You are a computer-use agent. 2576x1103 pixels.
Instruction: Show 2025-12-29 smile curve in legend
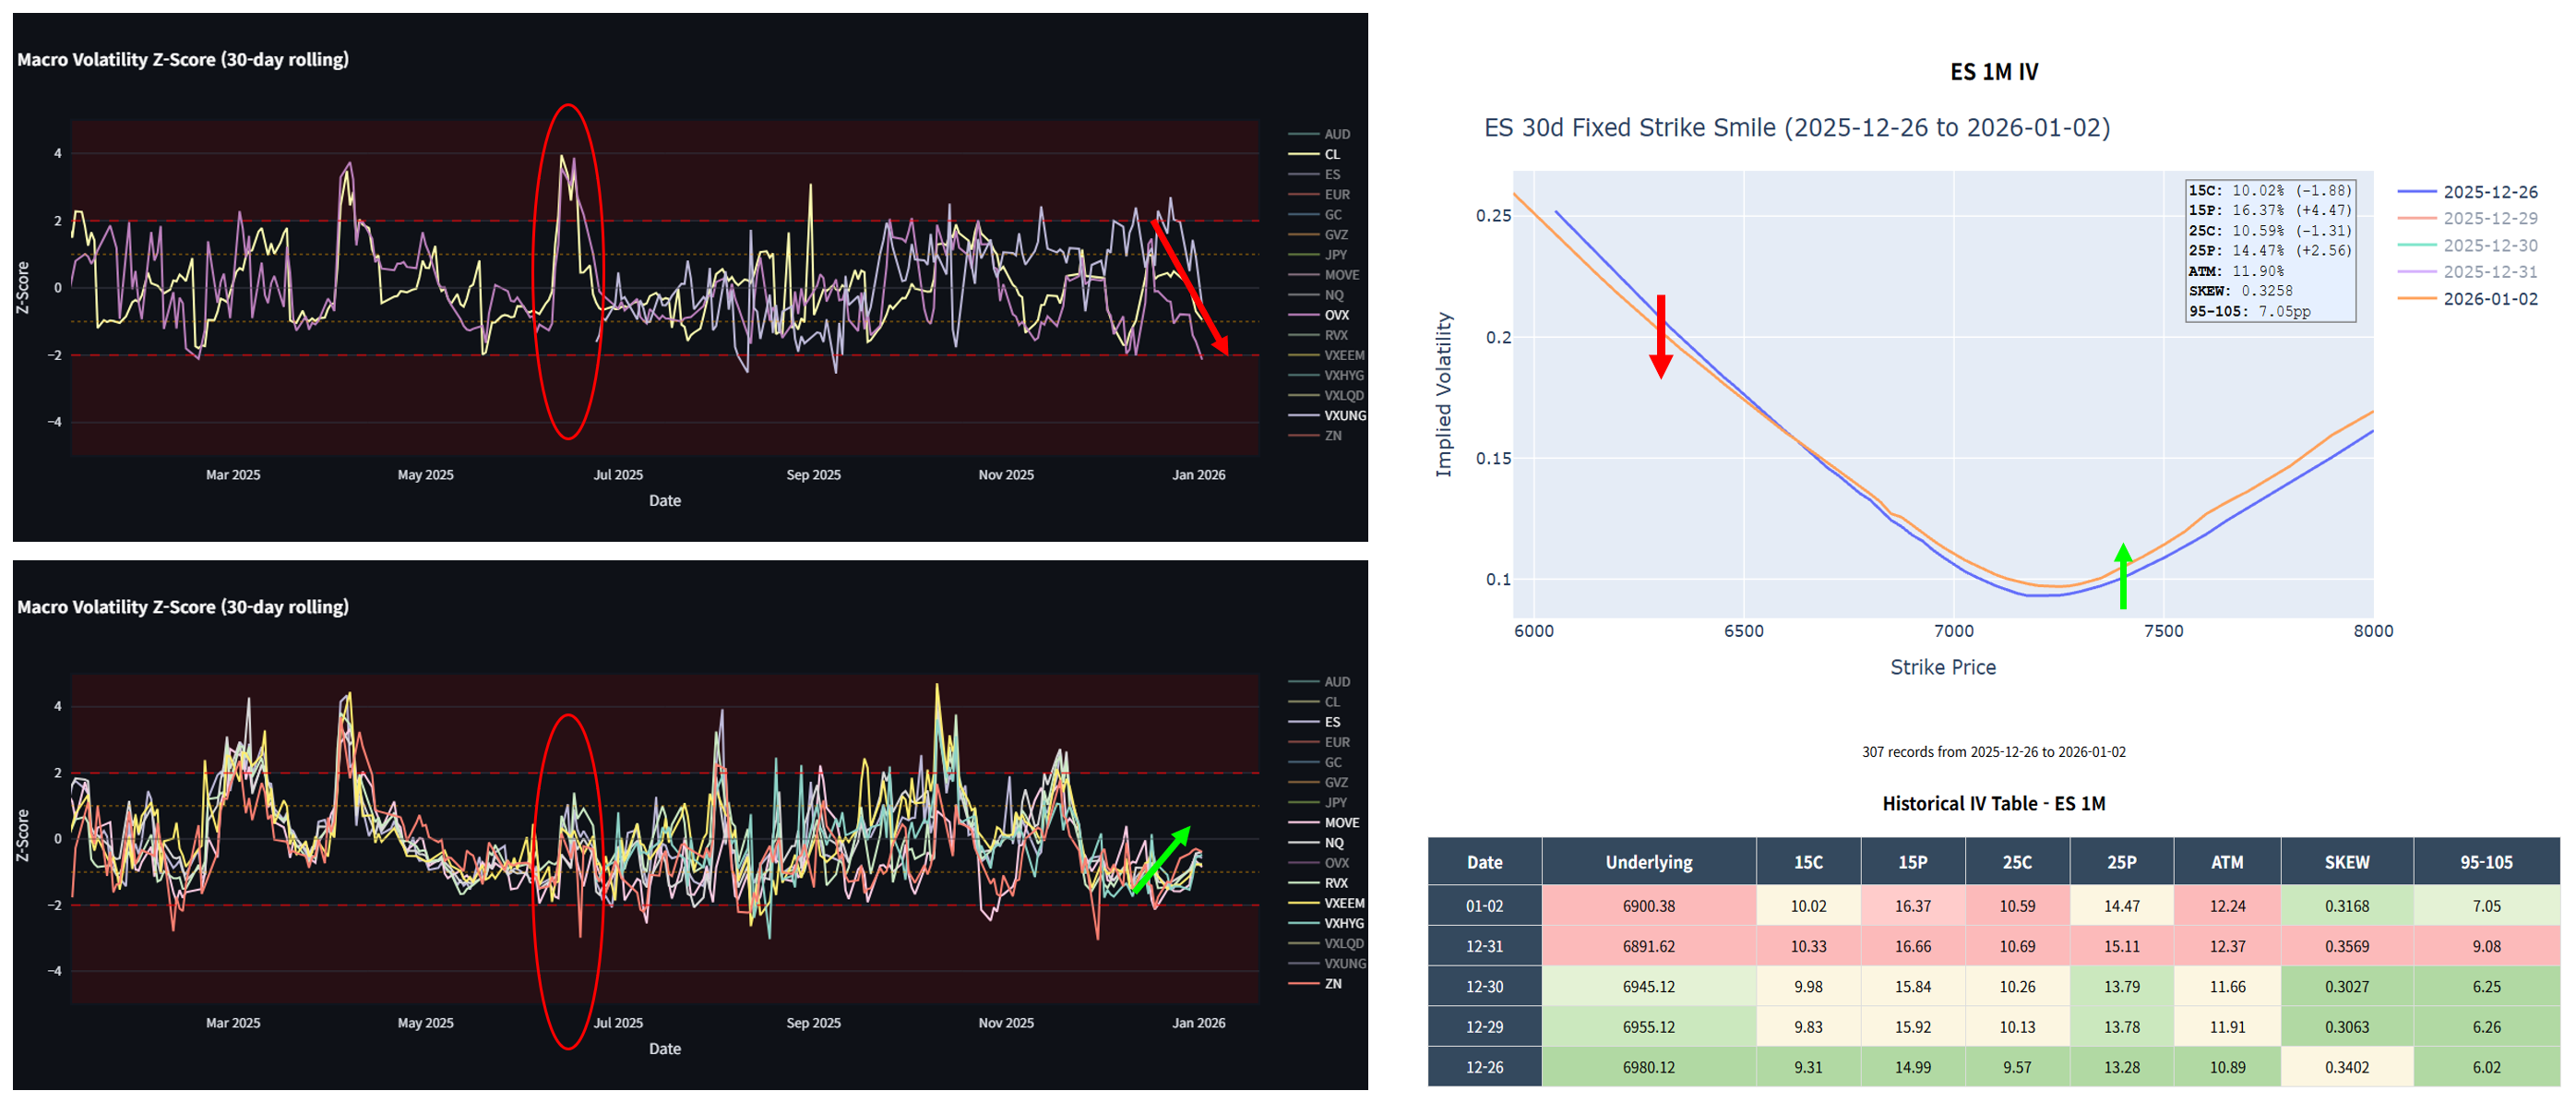(x=2468, y=218)
